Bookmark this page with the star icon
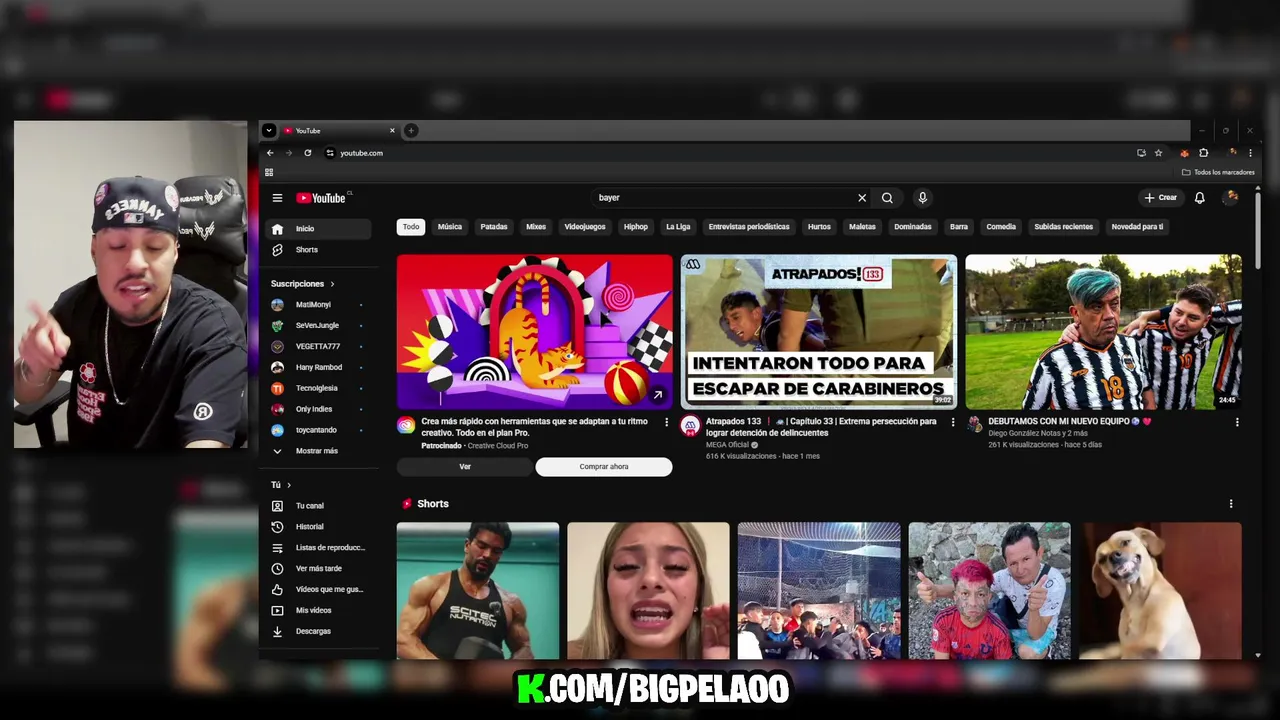Screen dimensions: 1280x720 (x=1159, y=153)
